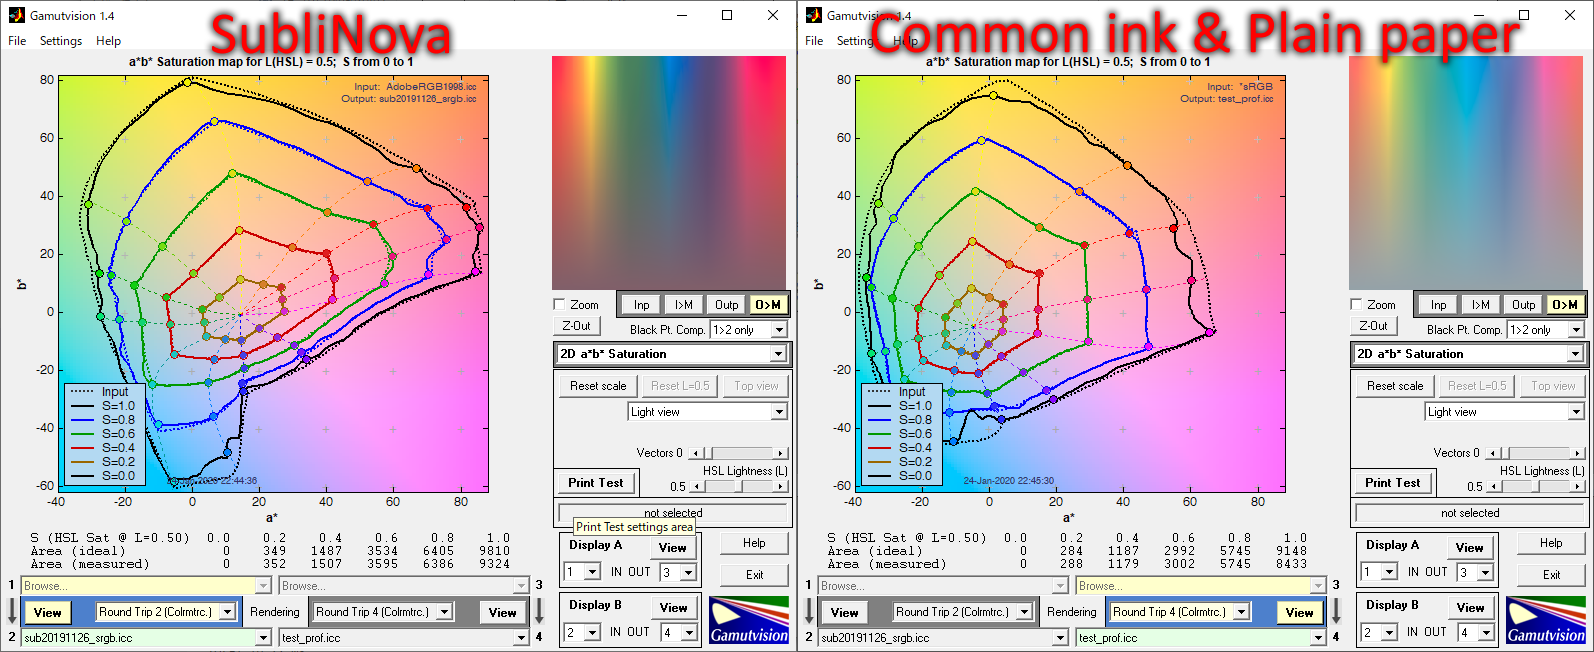Toggle the Outp button in right window
The width and height of the screenshot is (1594, 652).
[1524, 305]
